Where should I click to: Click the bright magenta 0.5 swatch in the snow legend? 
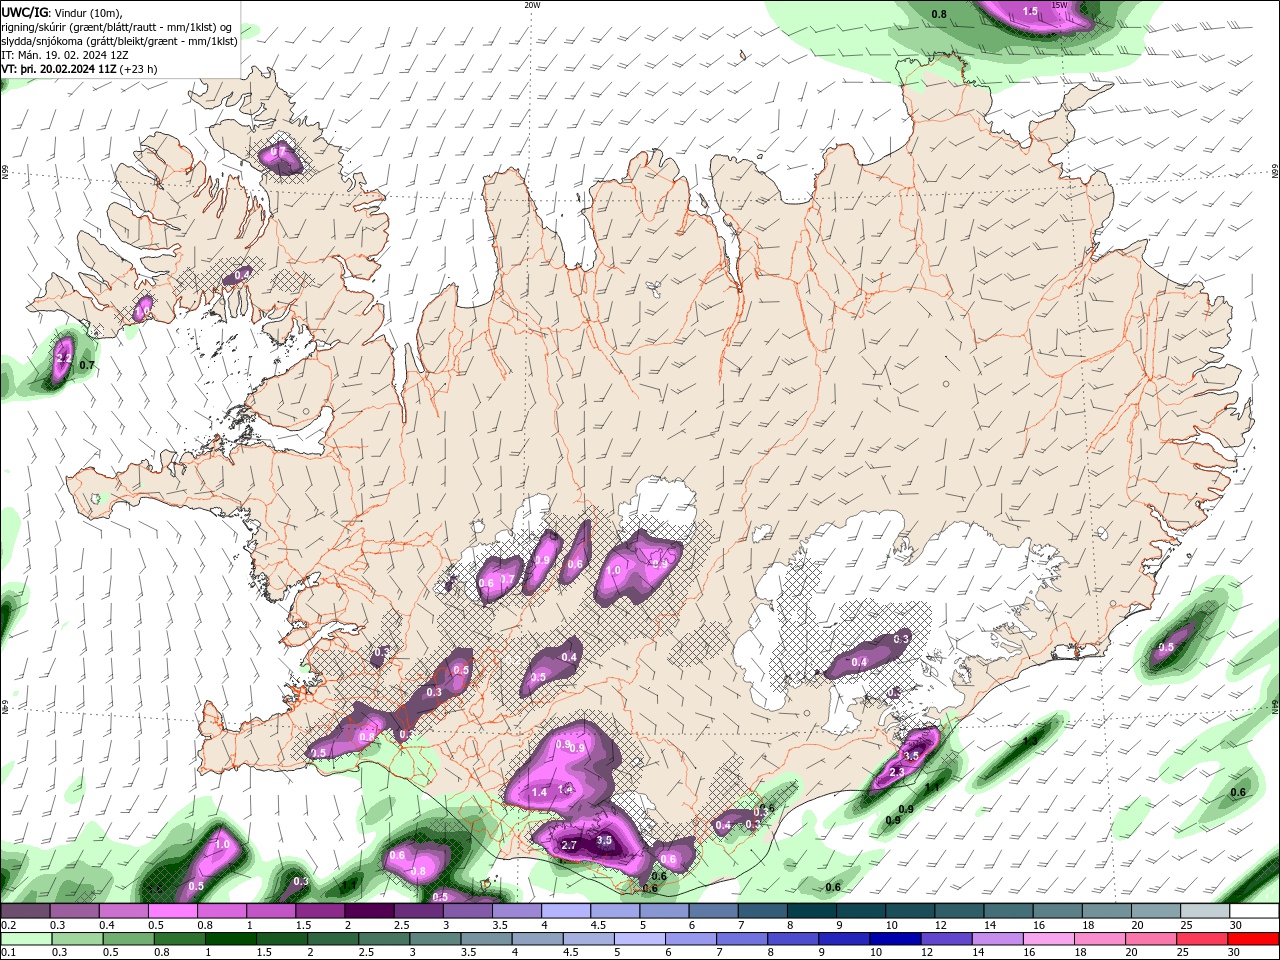[172, 911]
